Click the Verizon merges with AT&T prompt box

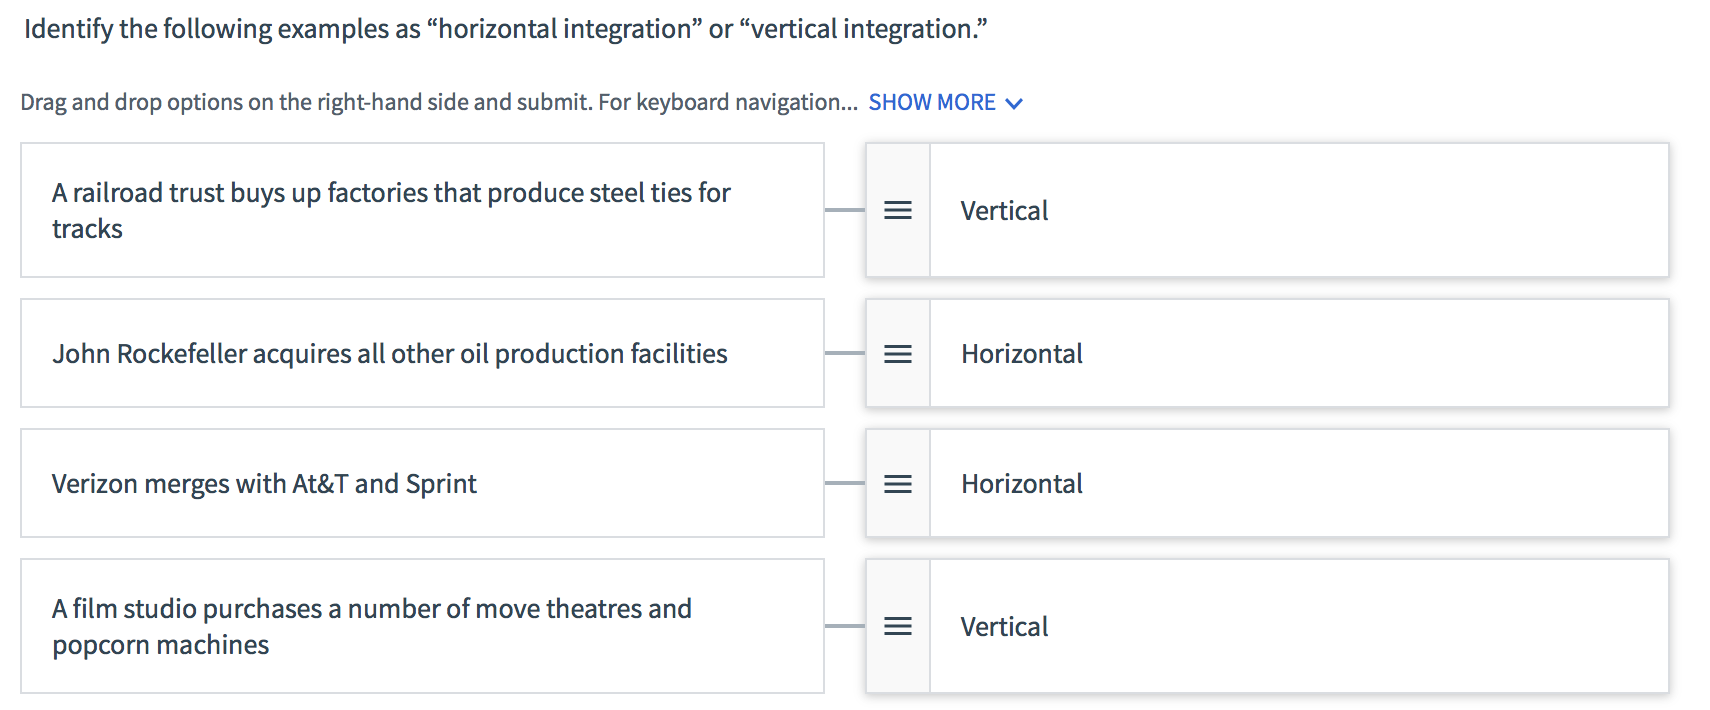[x=422, y=483]
